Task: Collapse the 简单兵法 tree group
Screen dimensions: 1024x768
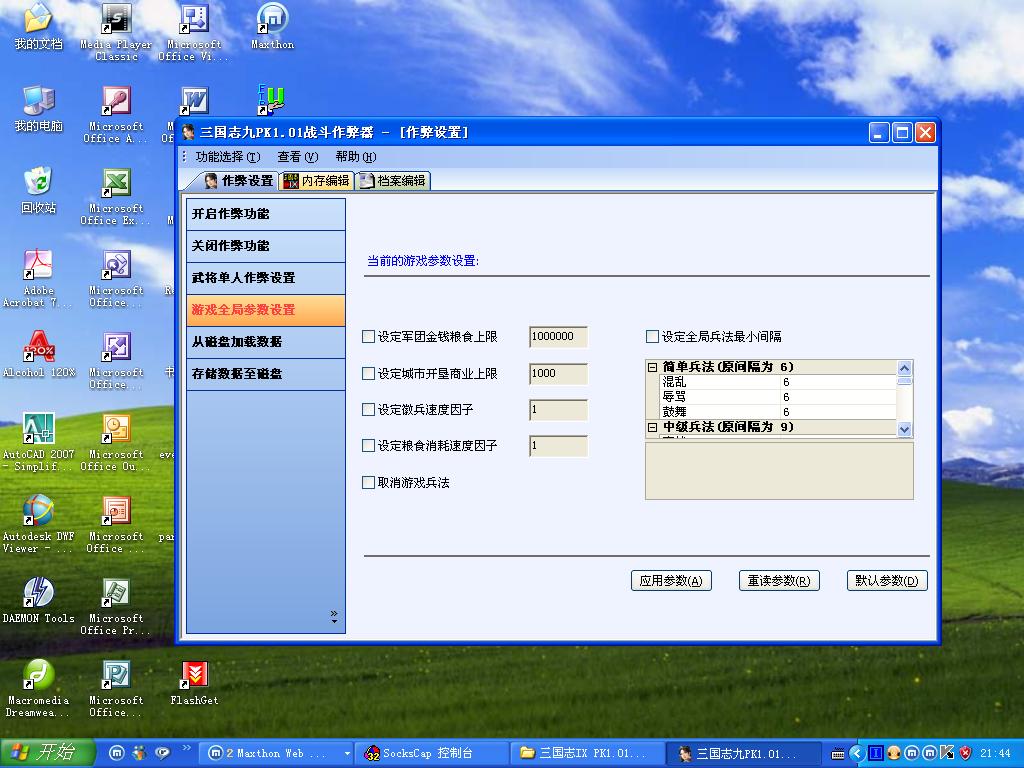Action: point(653,367)
